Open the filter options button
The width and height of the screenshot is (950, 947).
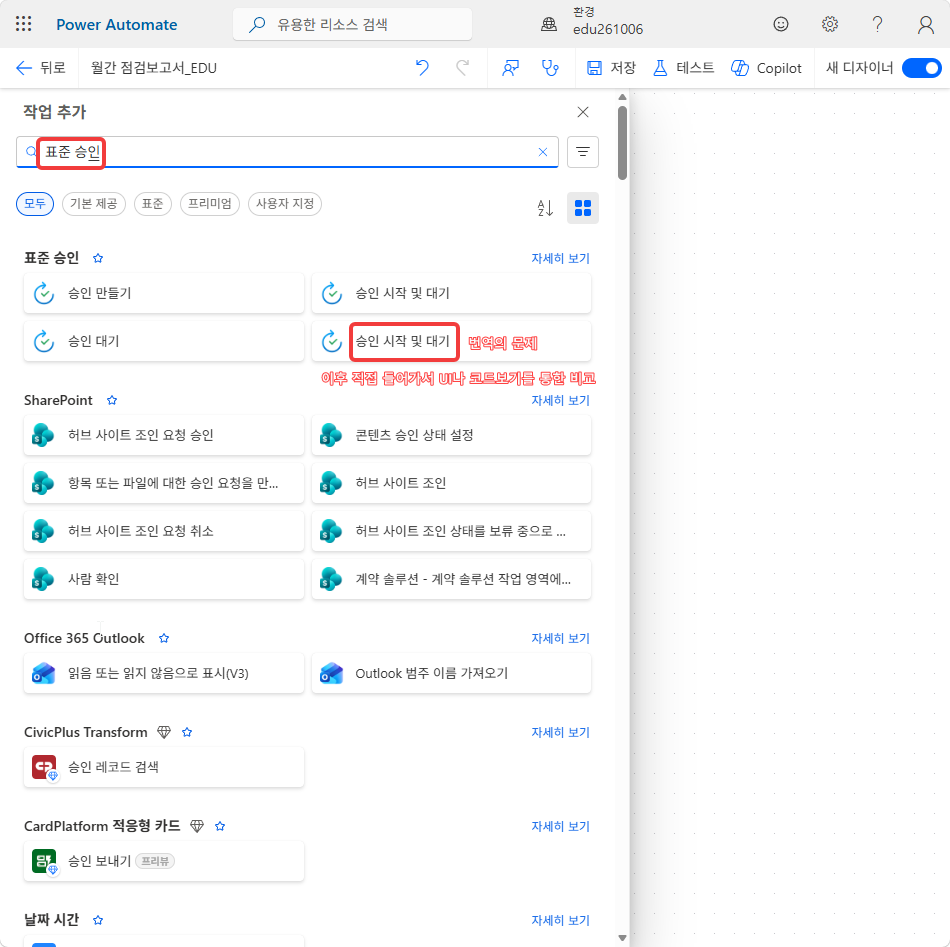click(583, 152)
